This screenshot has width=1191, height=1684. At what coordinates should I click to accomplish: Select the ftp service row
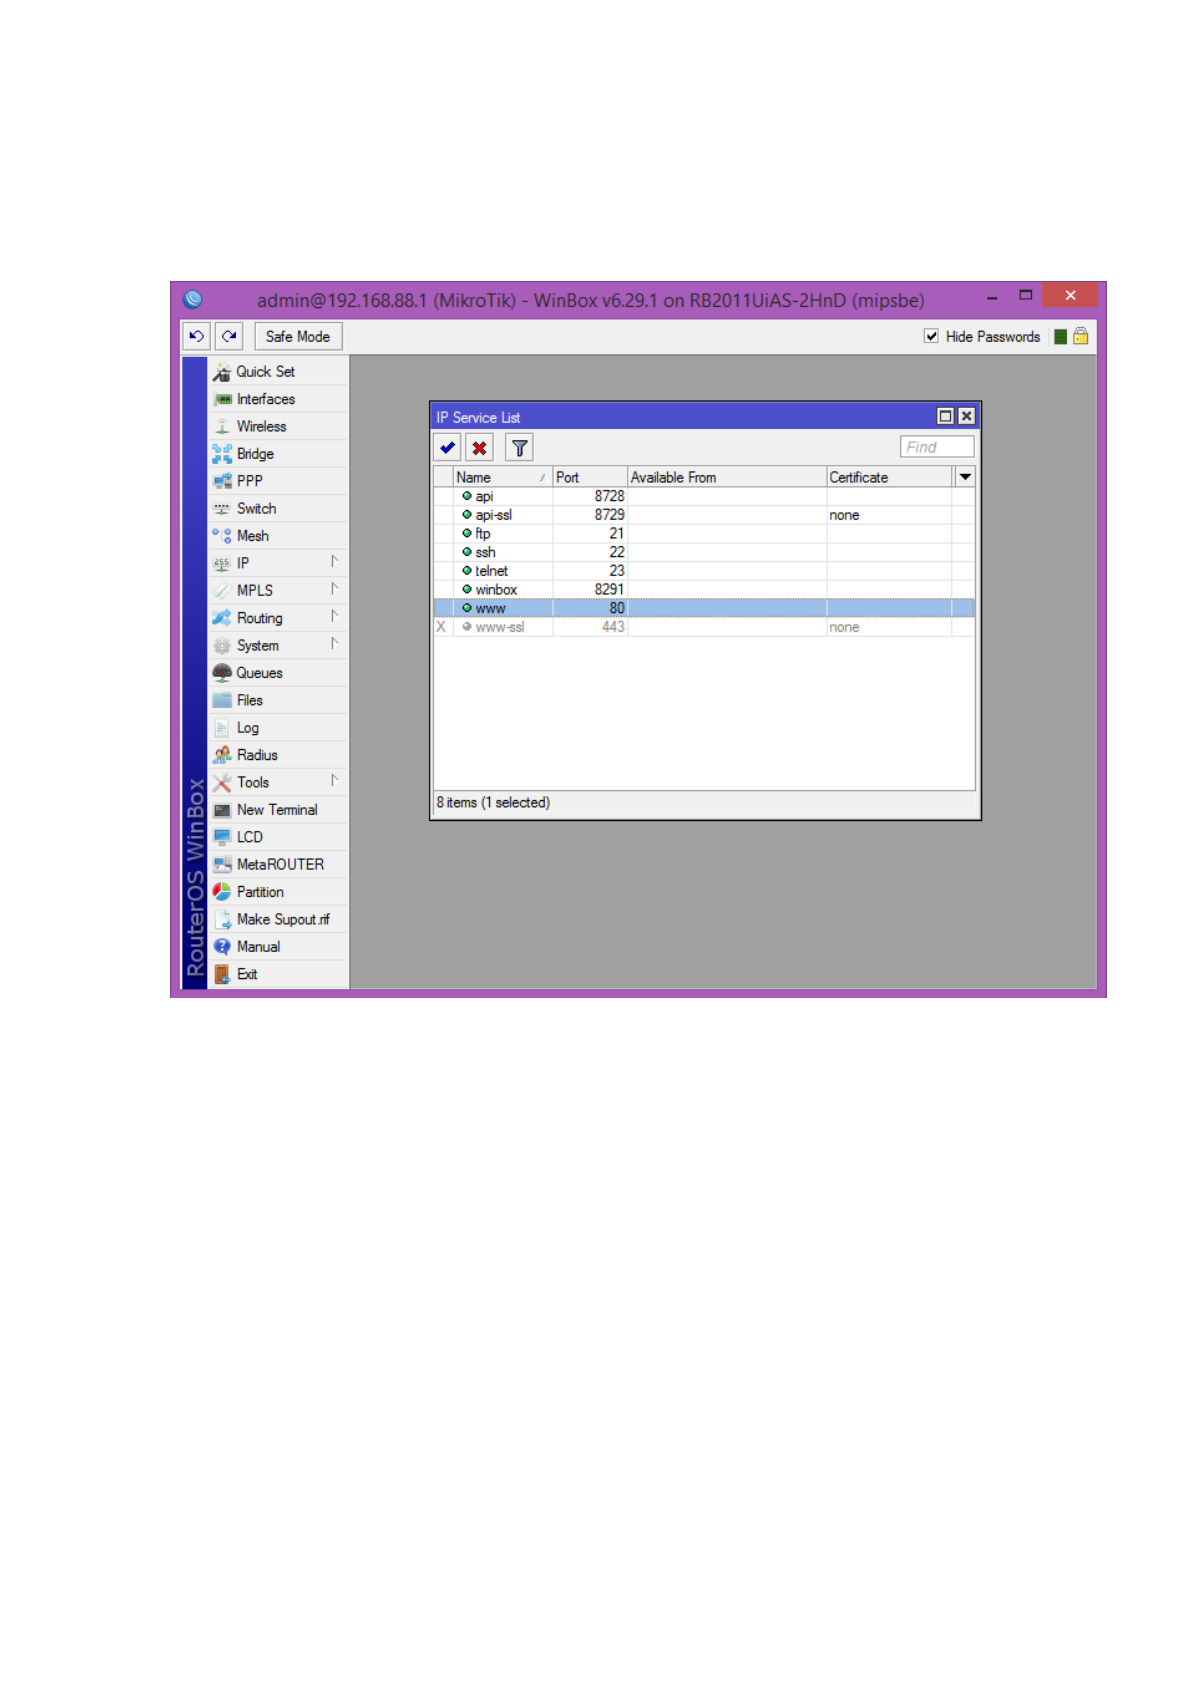pos(704,534)
